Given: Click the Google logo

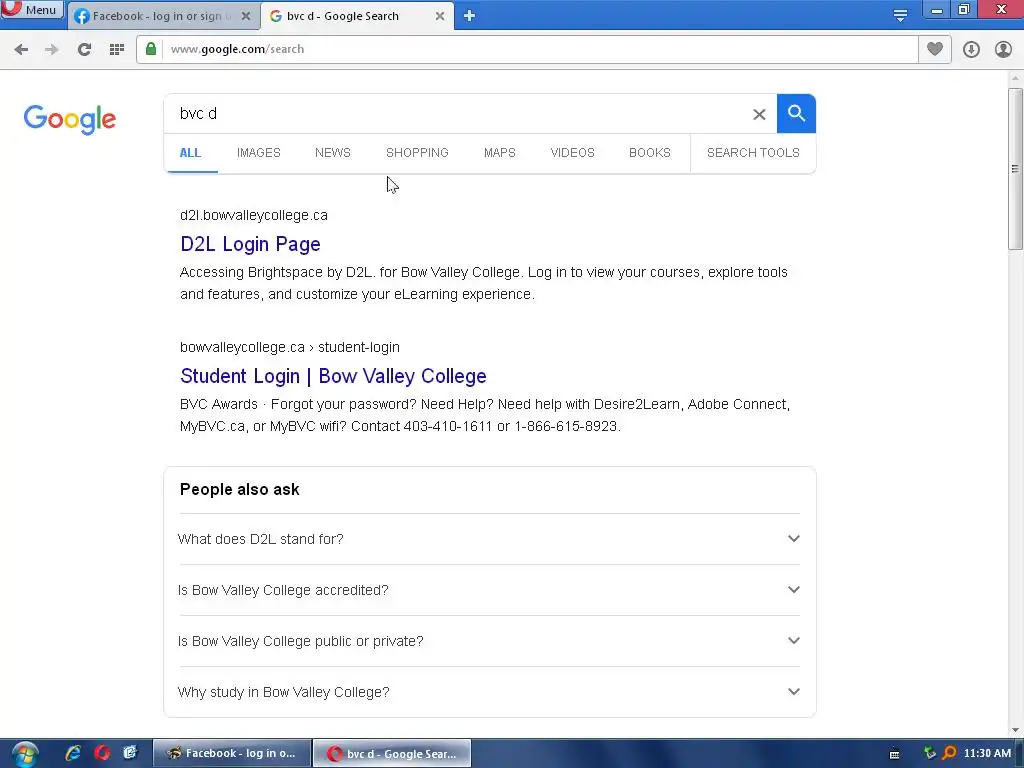Looking at the screenshot, I should [70, 119].
